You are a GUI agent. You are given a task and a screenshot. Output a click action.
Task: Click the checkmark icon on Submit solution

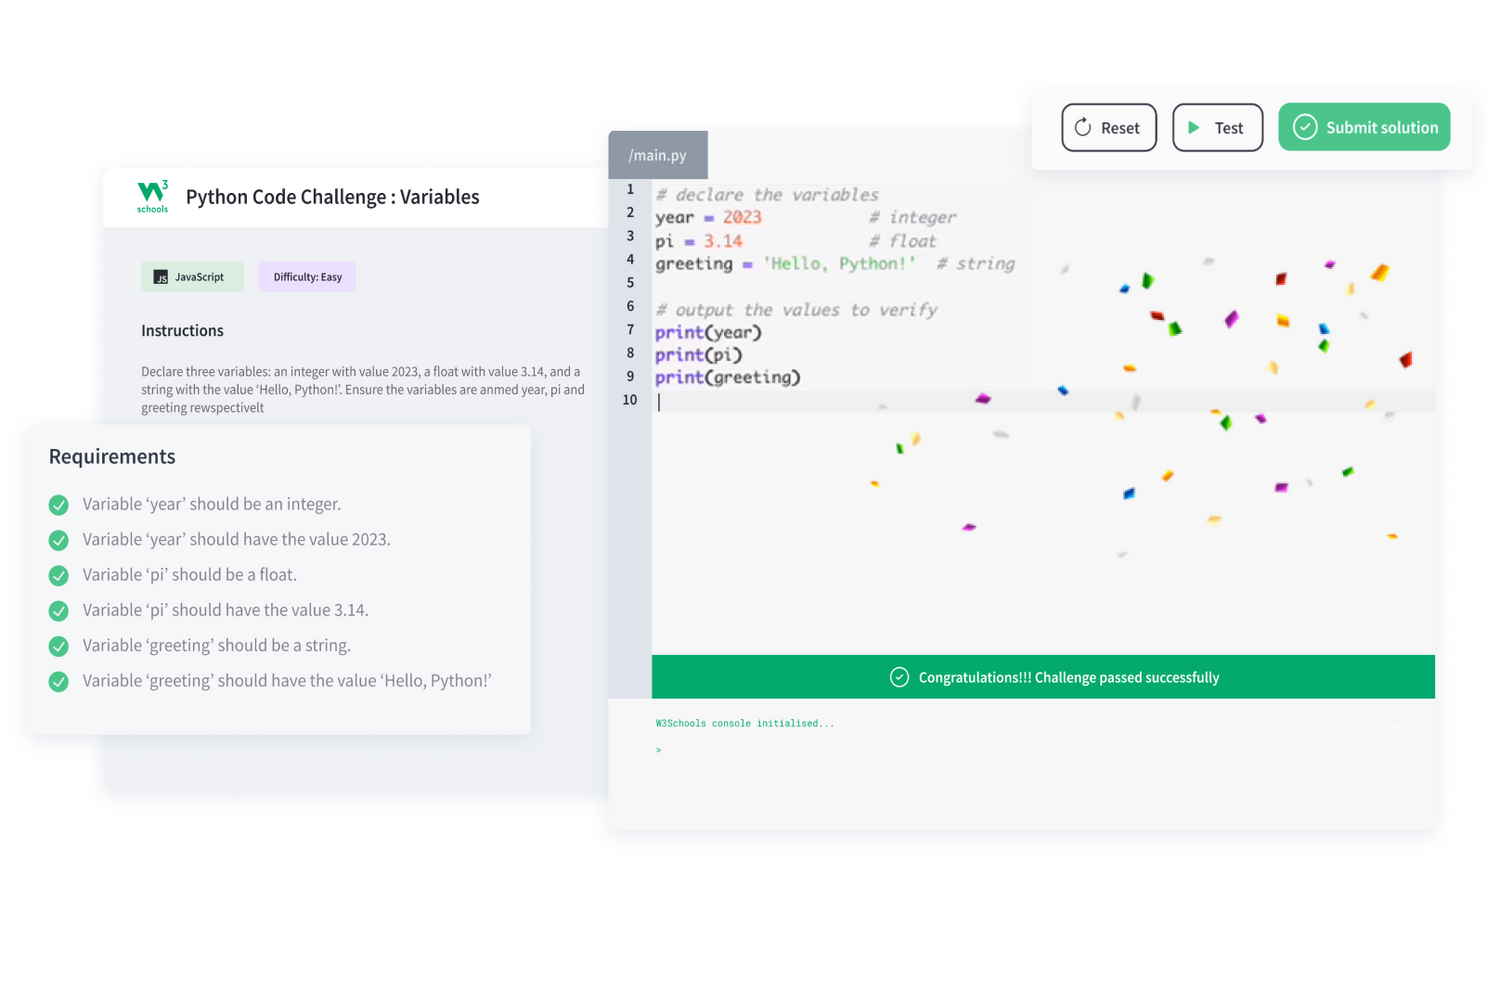tap(1305, 127)
